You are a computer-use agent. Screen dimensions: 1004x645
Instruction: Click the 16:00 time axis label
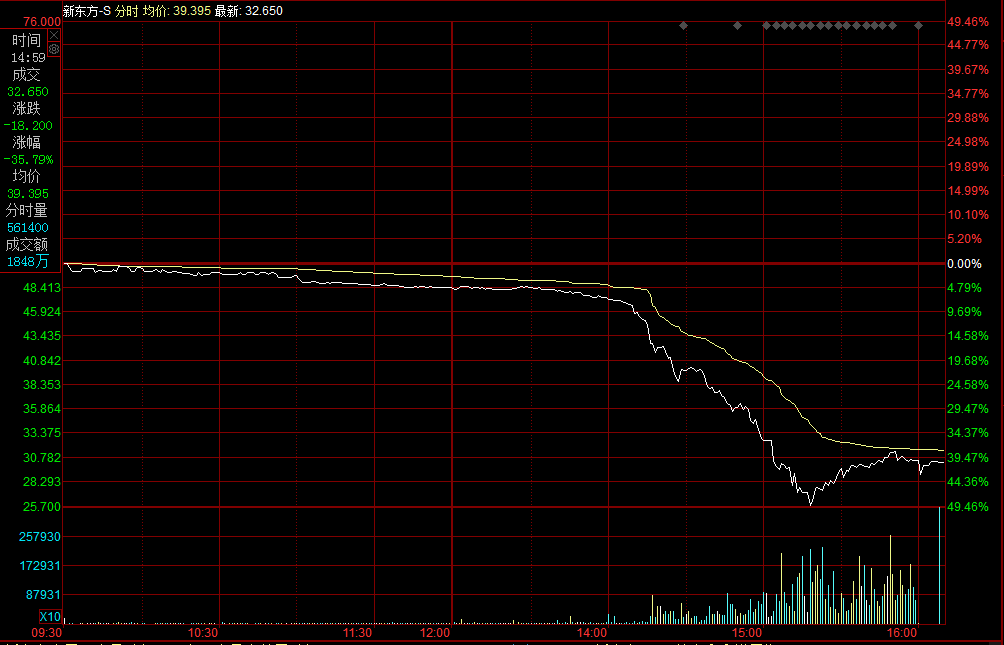coord(902,633)
